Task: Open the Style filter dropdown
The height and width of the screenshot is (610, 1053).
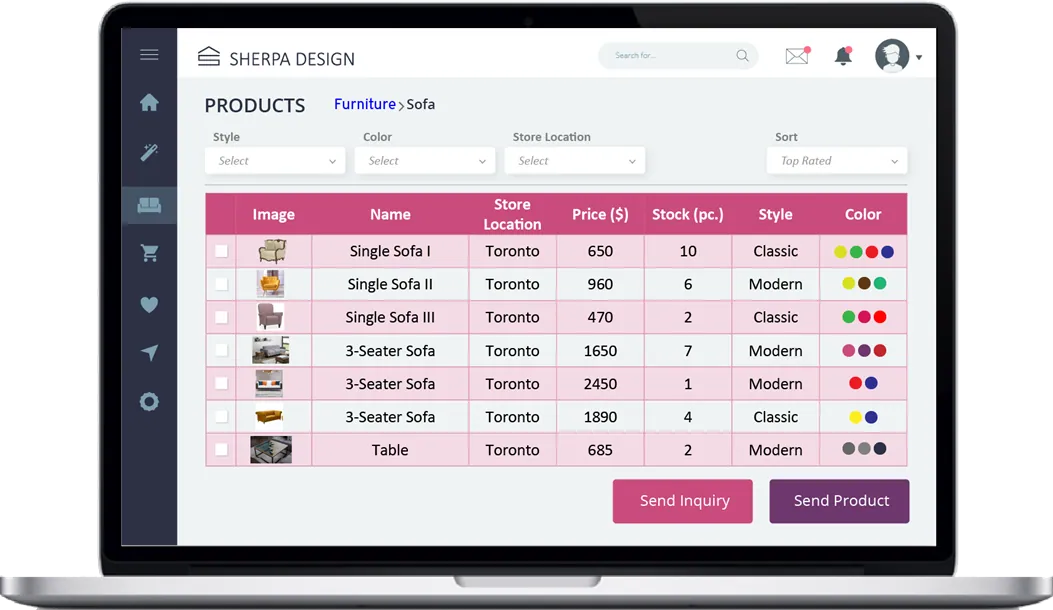Action: tap(275, 161)
